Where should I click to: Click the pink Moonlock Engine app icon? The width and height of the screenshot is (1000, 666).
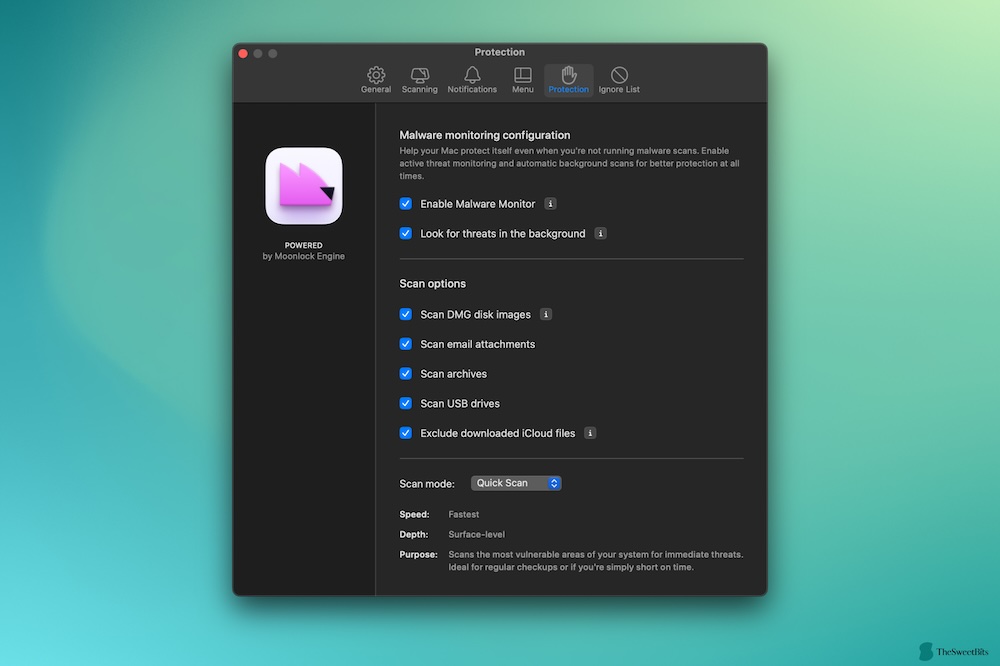tap(304, 186)
